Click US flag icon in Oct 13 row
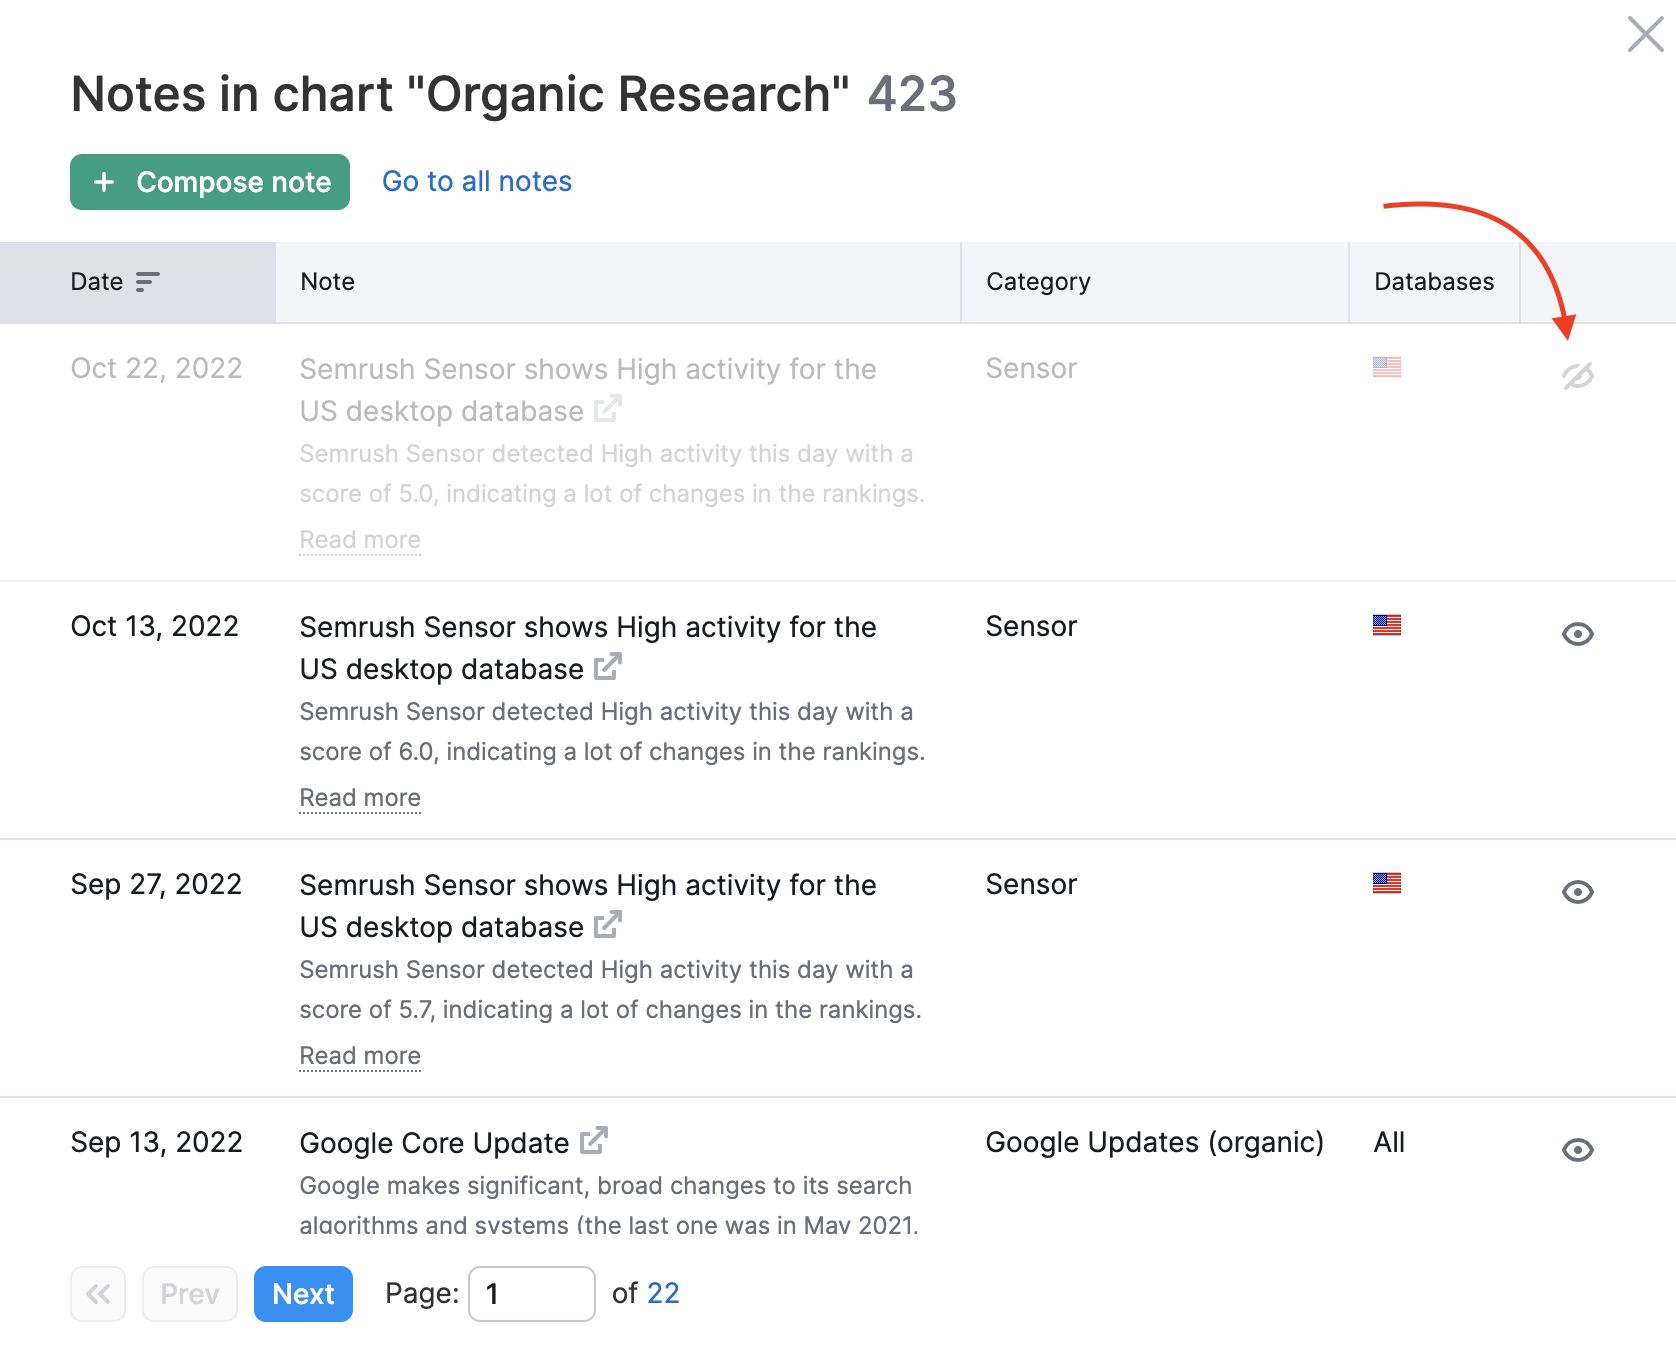 click(x=1386, y=626)
